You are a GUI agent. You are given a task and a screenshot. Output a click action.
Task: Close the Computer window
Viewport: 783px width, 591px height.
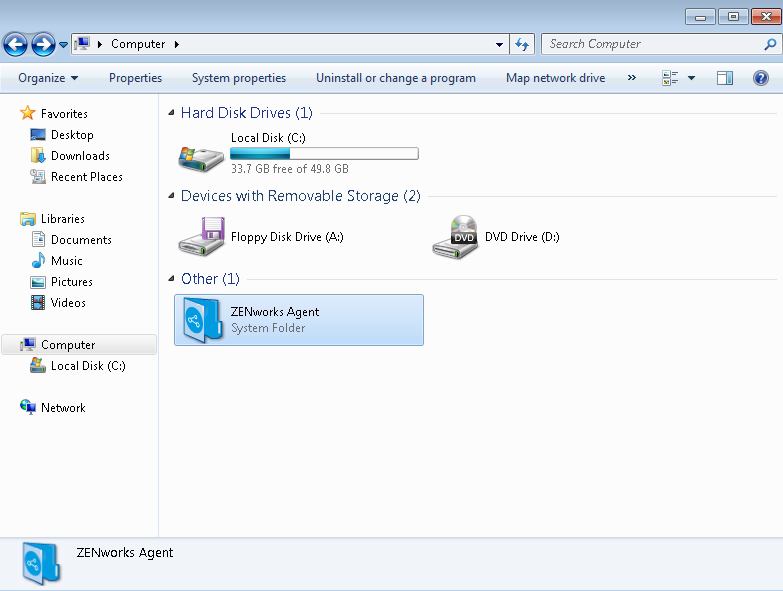coord(766,17)
